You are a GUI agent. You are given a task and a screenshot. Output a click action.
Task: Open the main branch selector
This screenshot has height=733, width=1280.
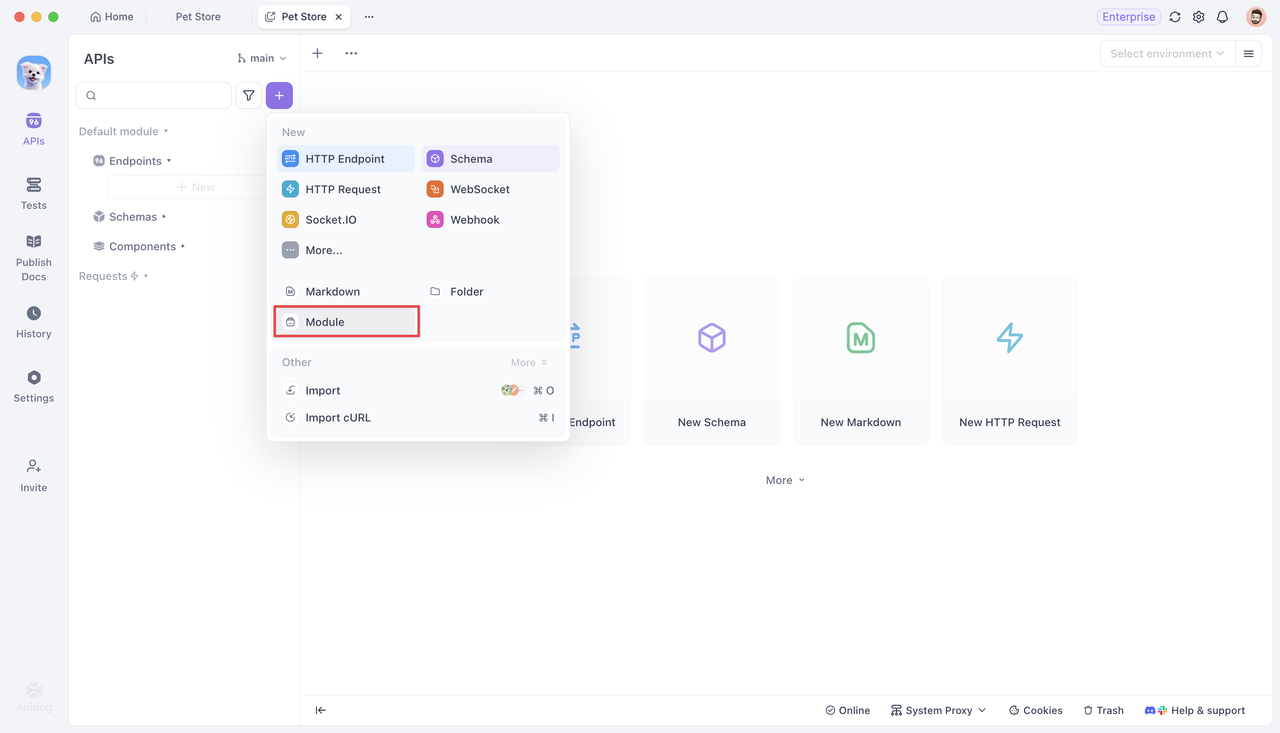coord(261,58)
